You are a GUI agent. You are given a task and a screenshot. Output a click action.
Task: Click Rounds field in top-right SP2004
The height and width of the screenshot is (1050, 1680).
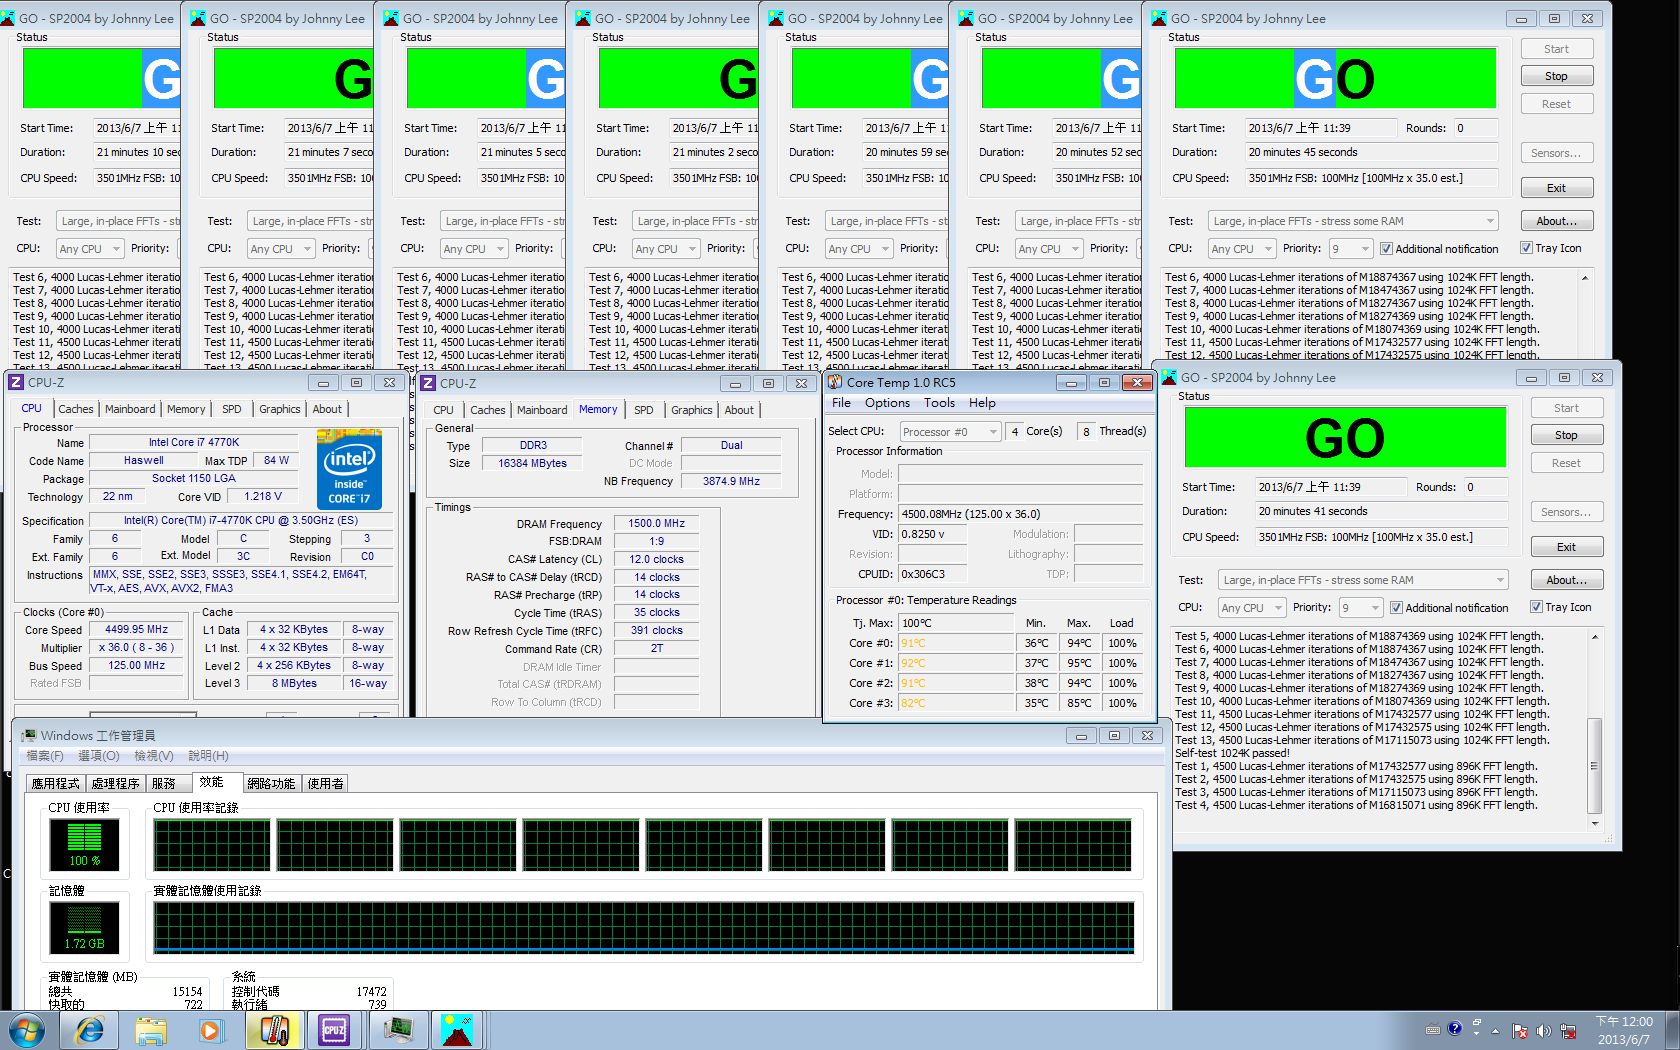pos(1475,128)
